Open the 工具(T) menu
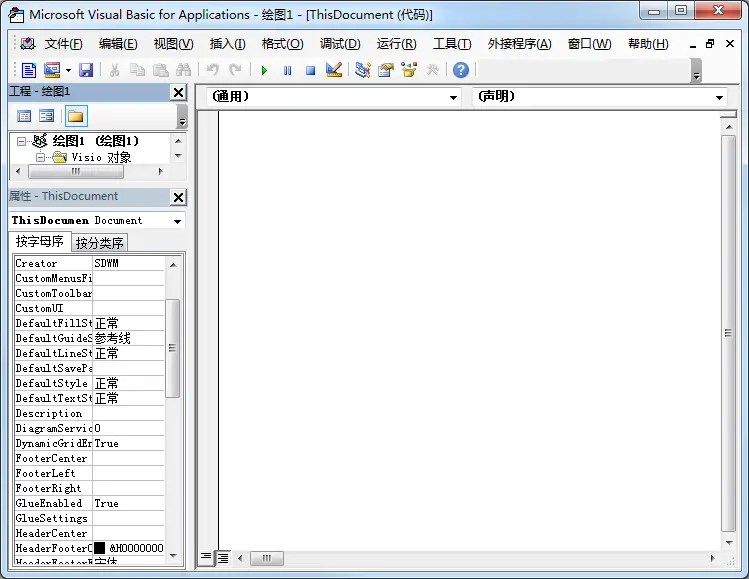The height and width of the screenshot is (579, 749). pyautogui.click(x=452, y=44)
